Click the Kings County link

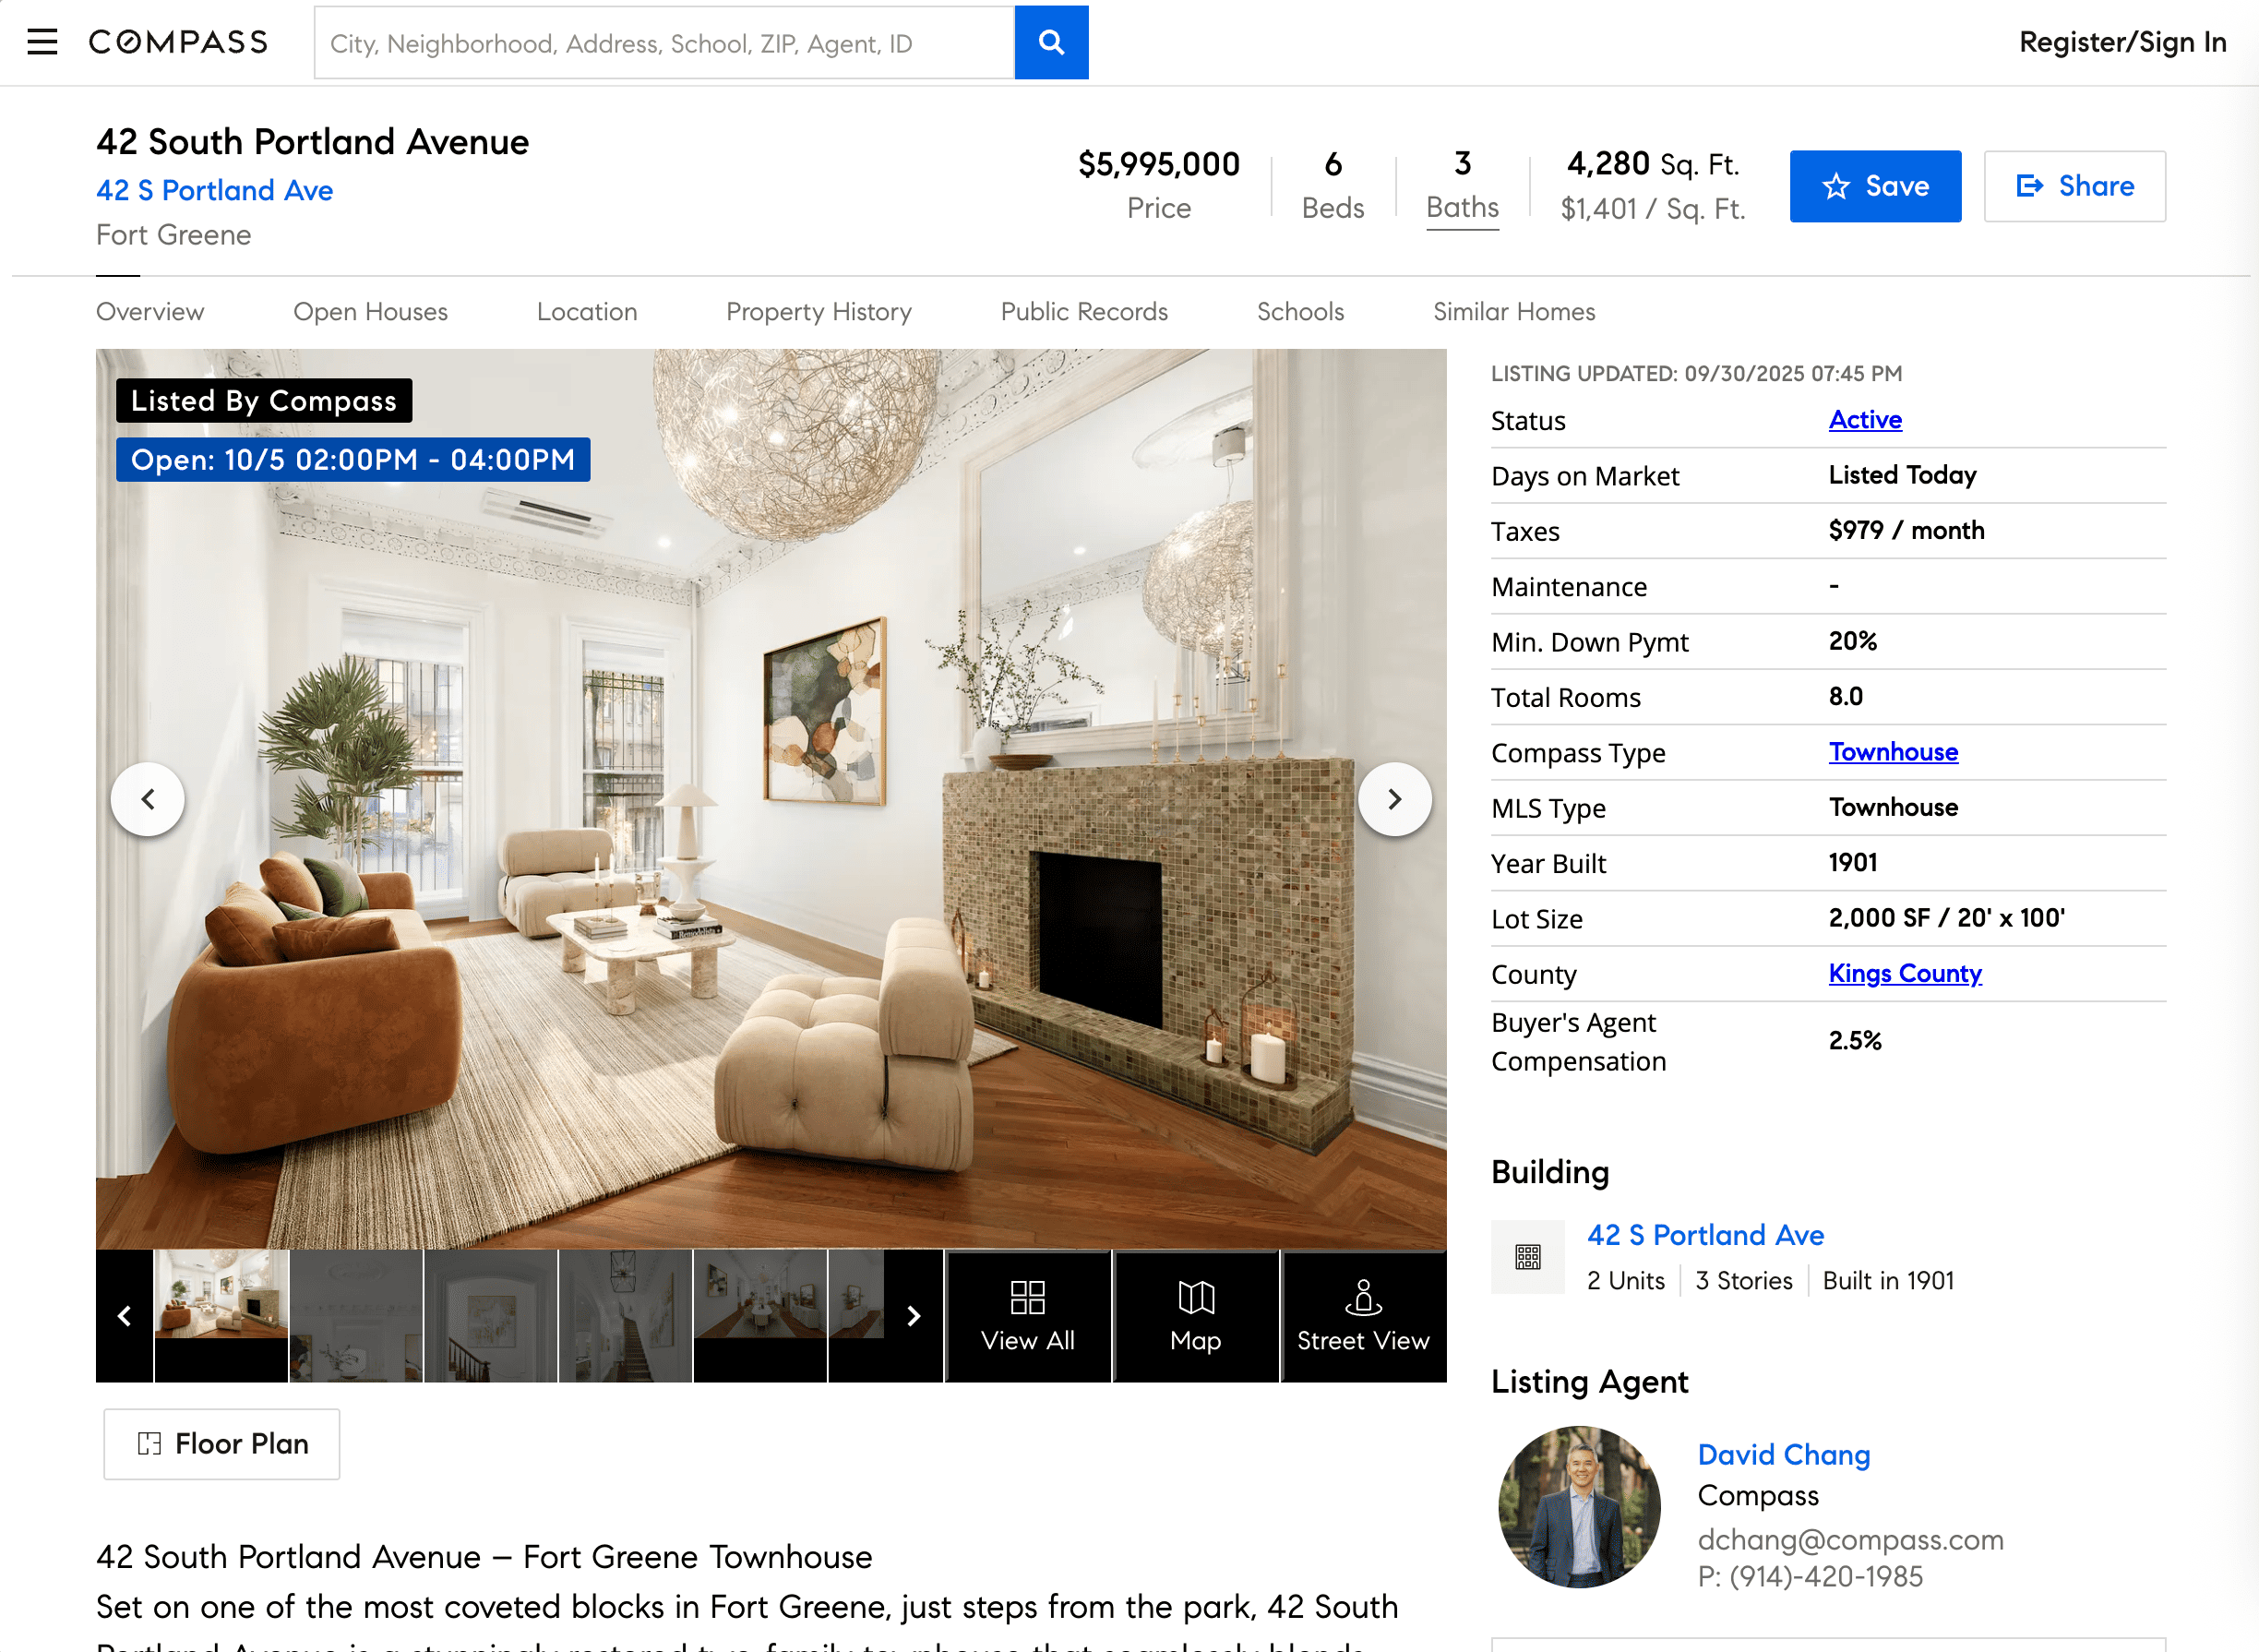click(x=1905, y=973)
